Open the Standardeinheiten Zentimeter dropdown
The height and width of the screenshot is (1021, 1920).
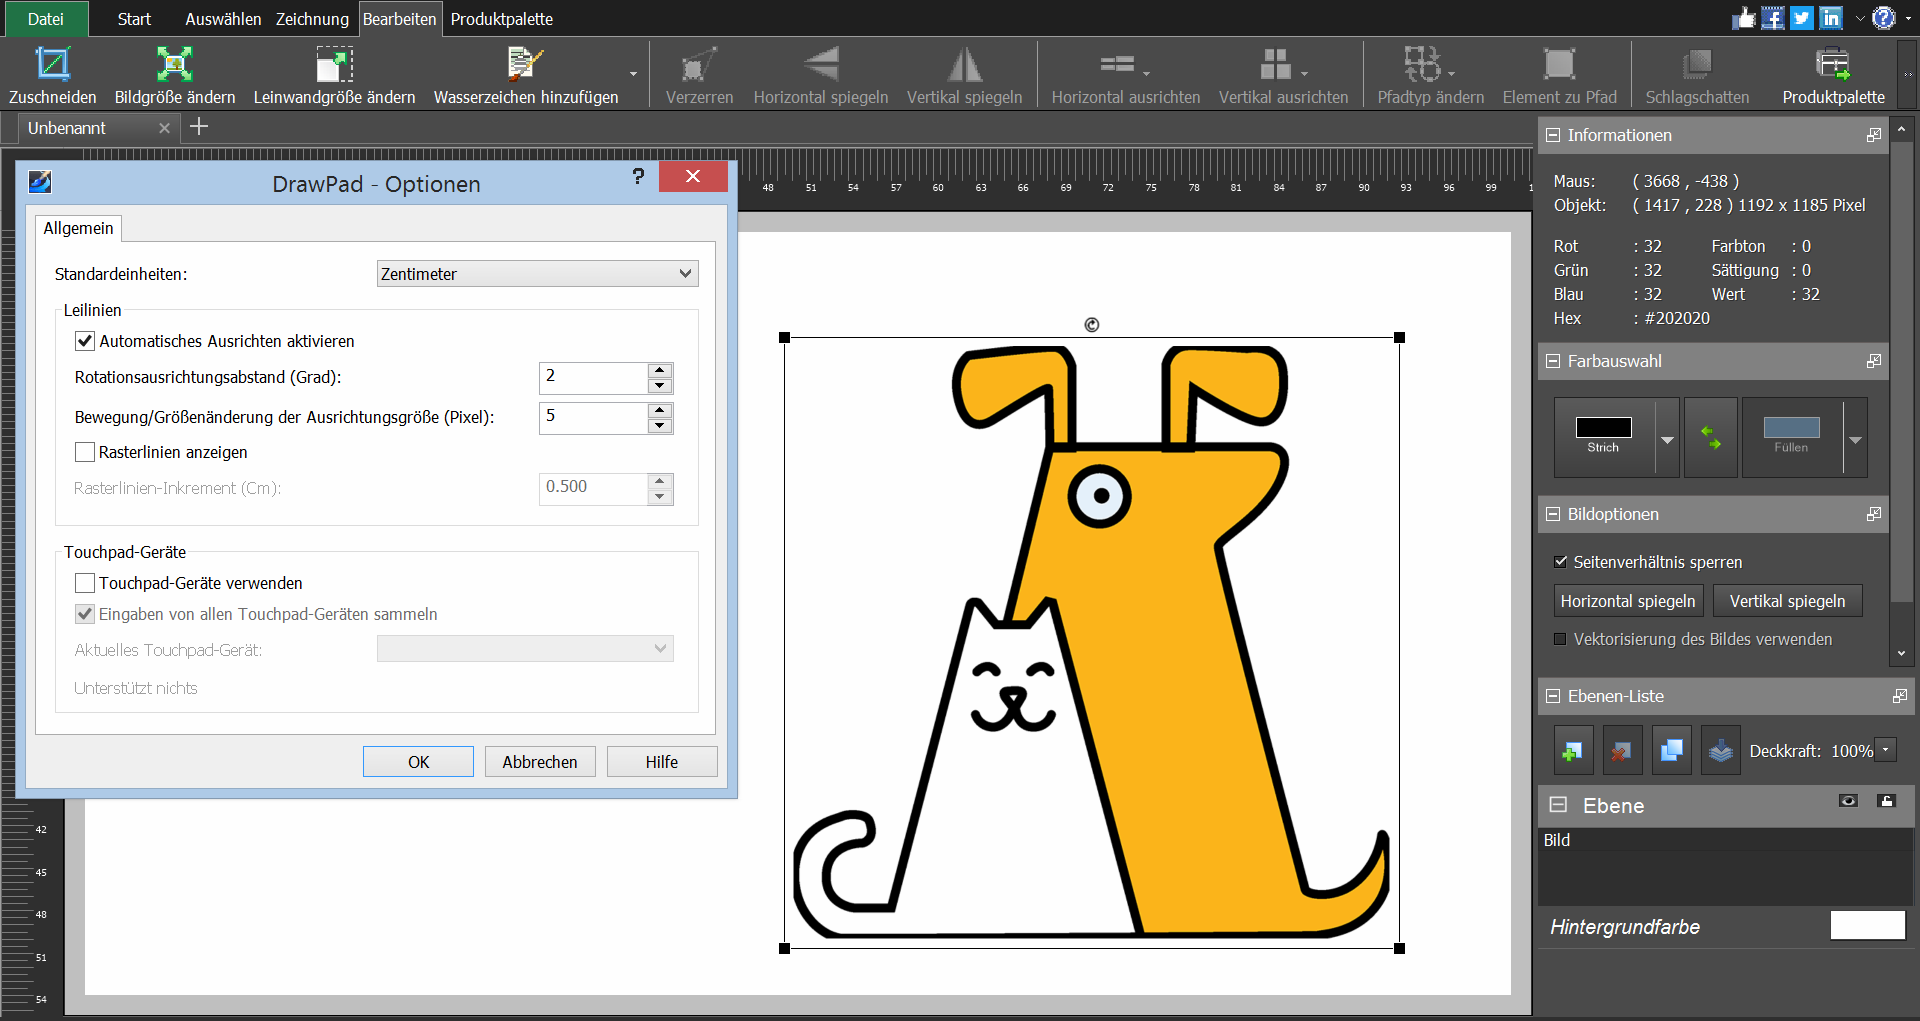click(x=537, y=274)
